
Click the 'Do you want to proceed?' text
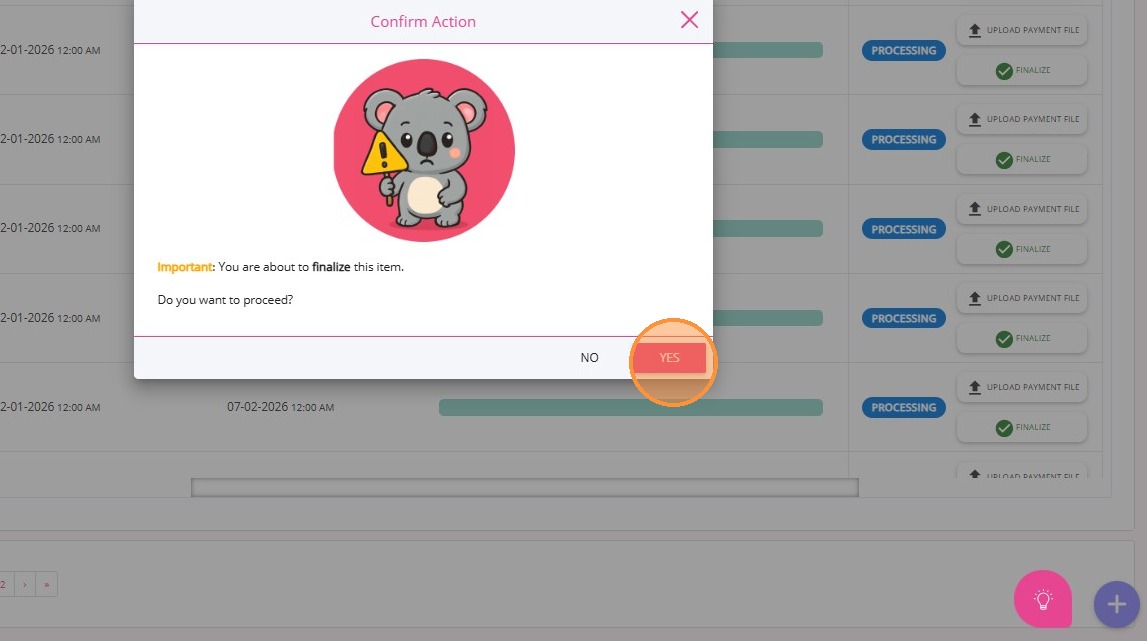click(x=225, y=300)
